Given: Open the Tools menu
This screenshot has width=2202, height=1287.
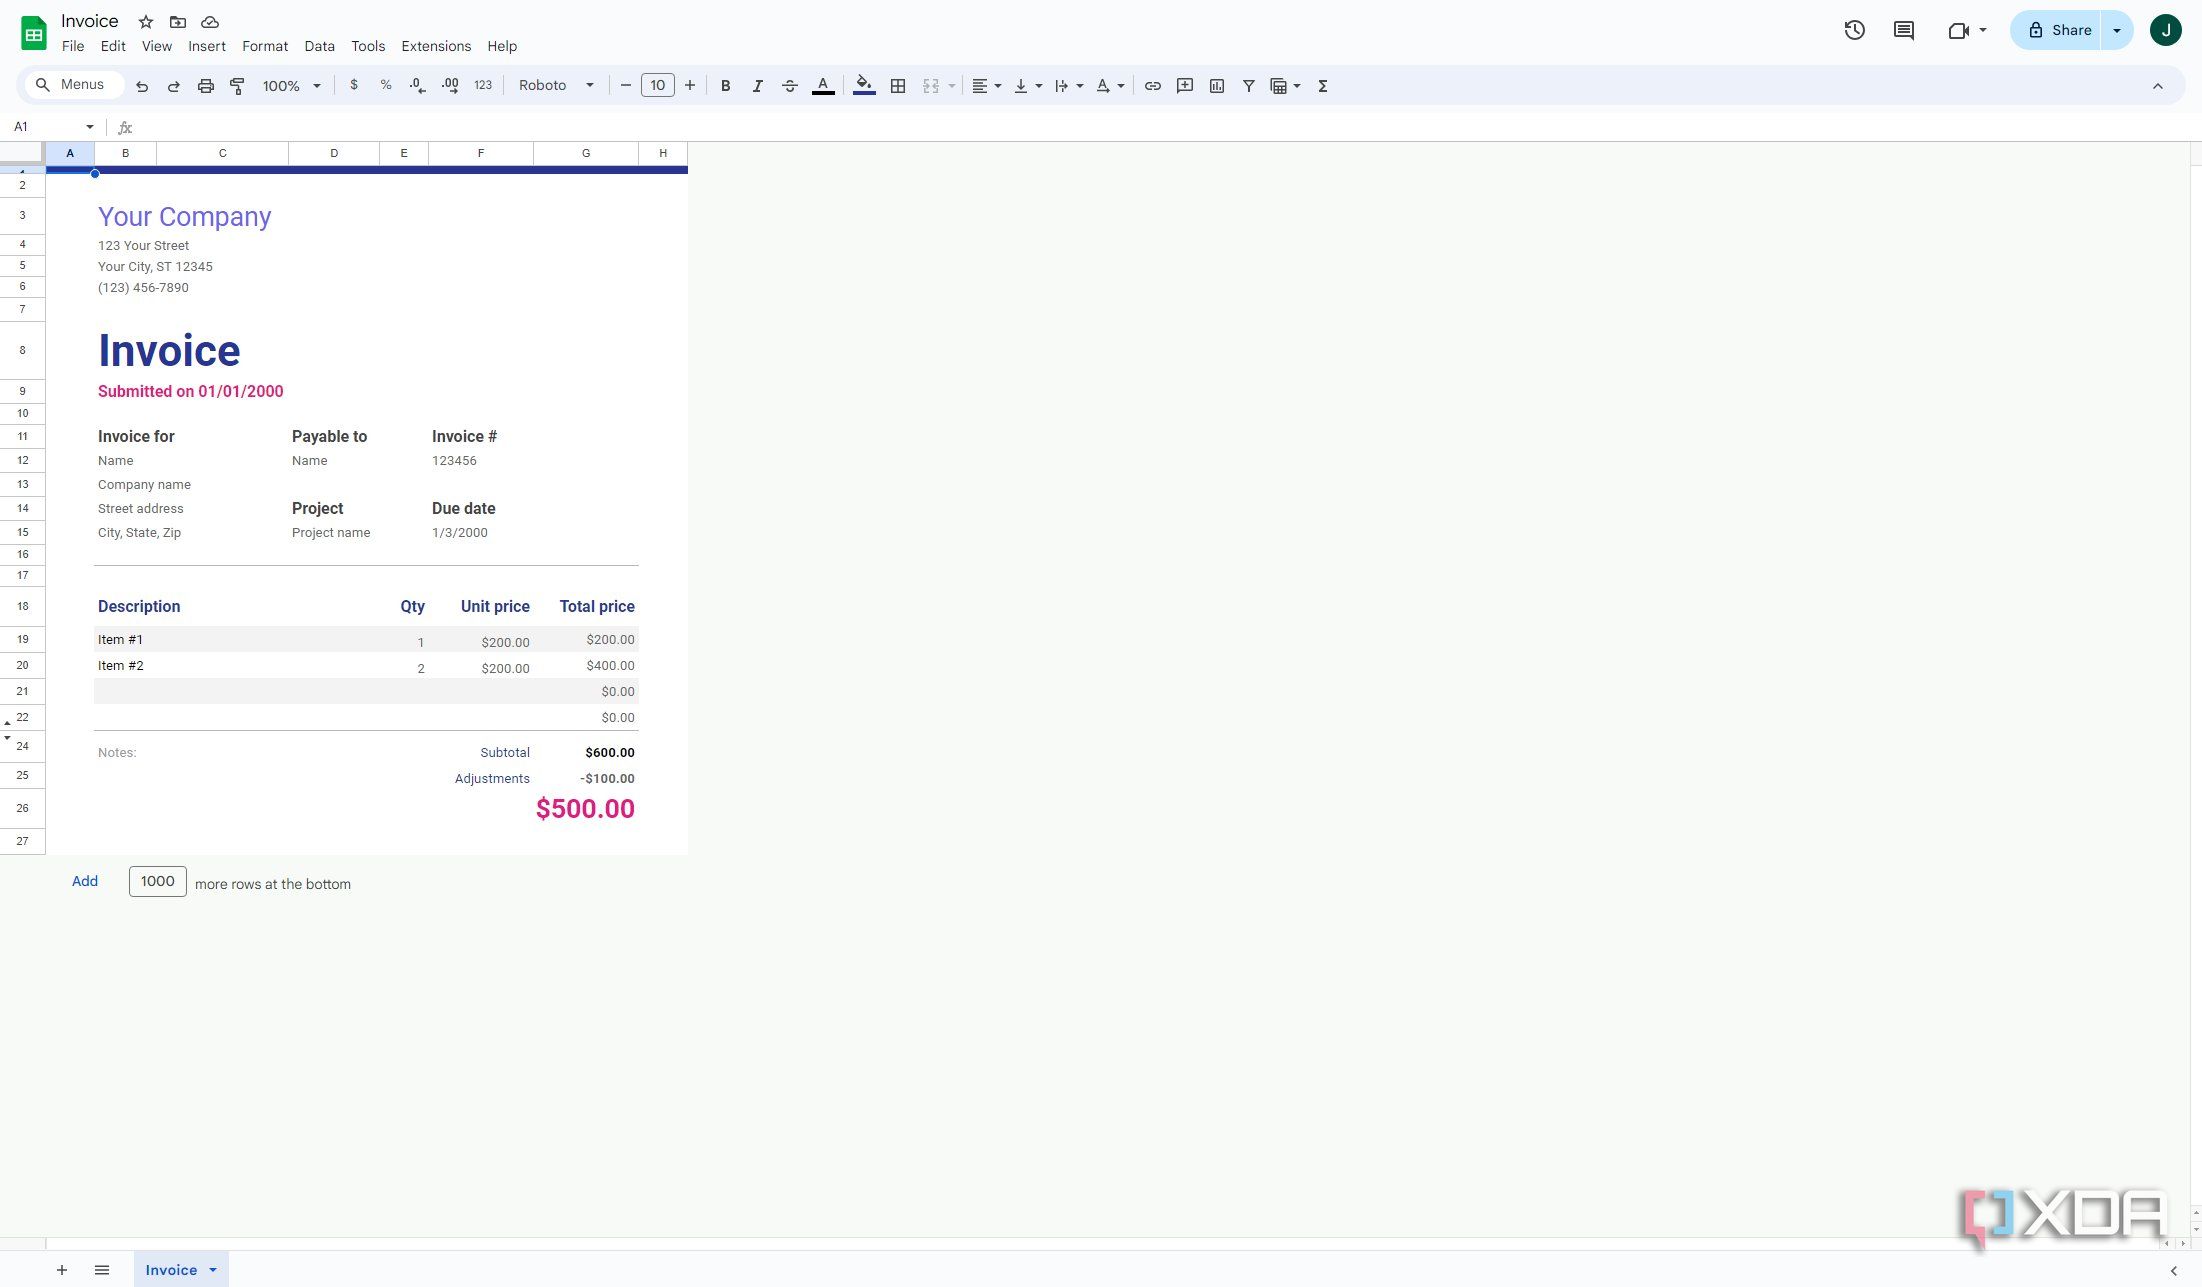Looking at the screenshot, I should (x=368, y=46).
